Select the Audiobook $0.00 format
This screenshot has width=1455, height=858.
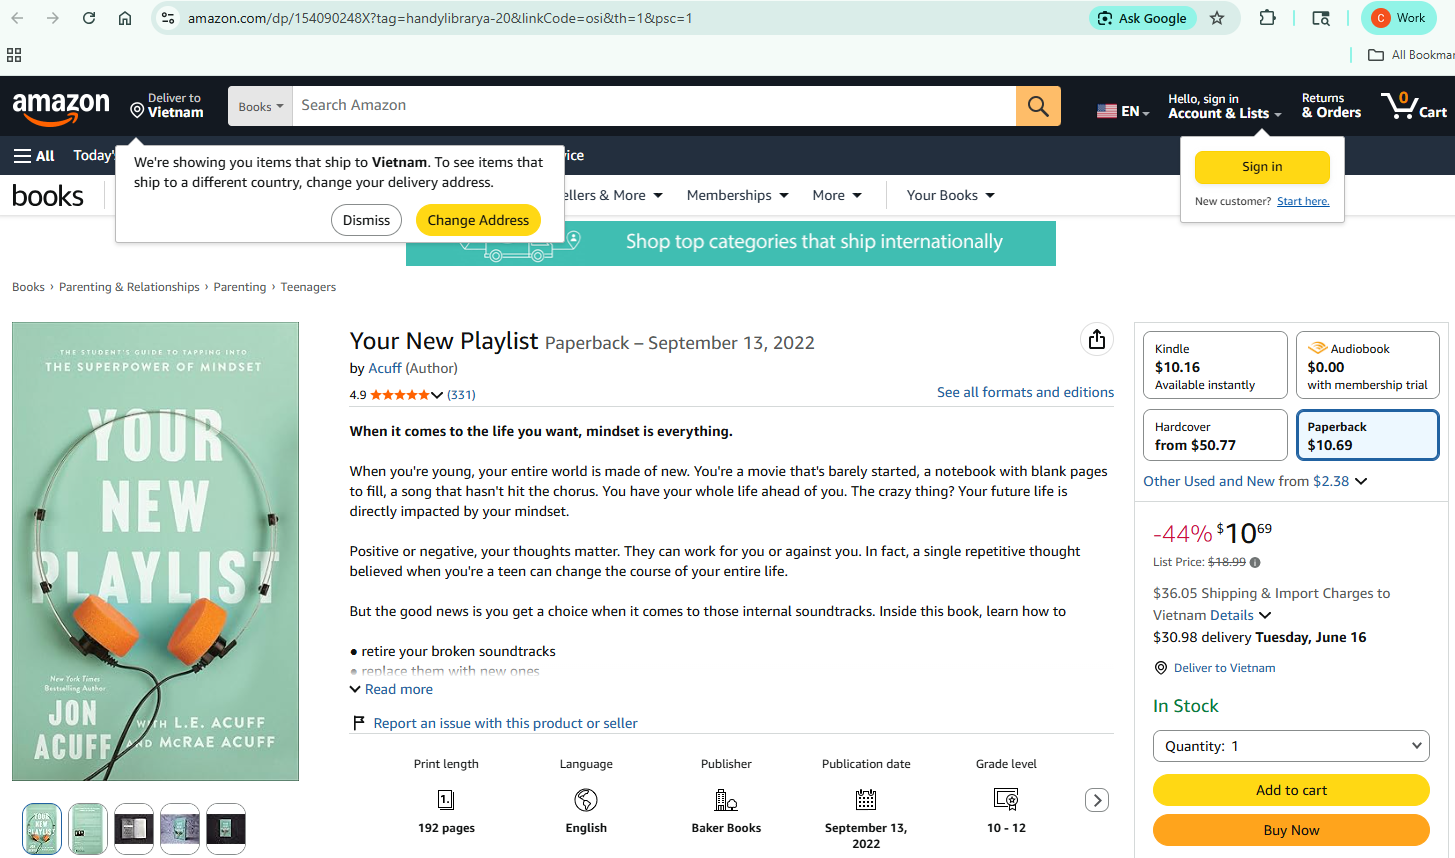[1367, 366]
